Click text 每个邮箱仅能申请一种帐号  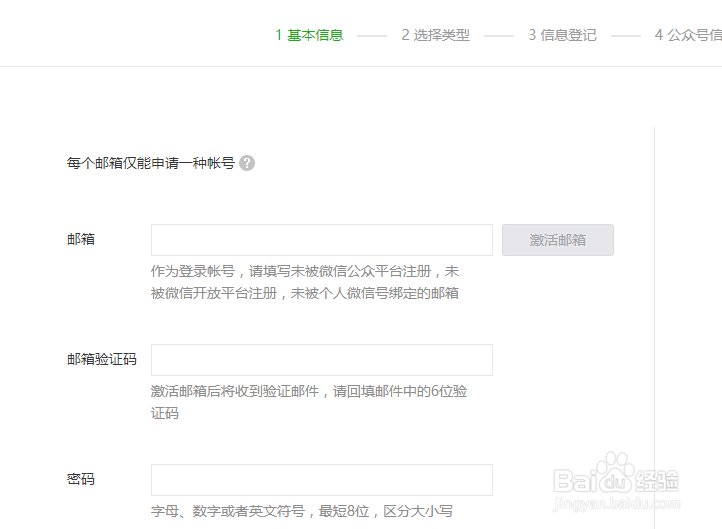click(x=151, y=163)
